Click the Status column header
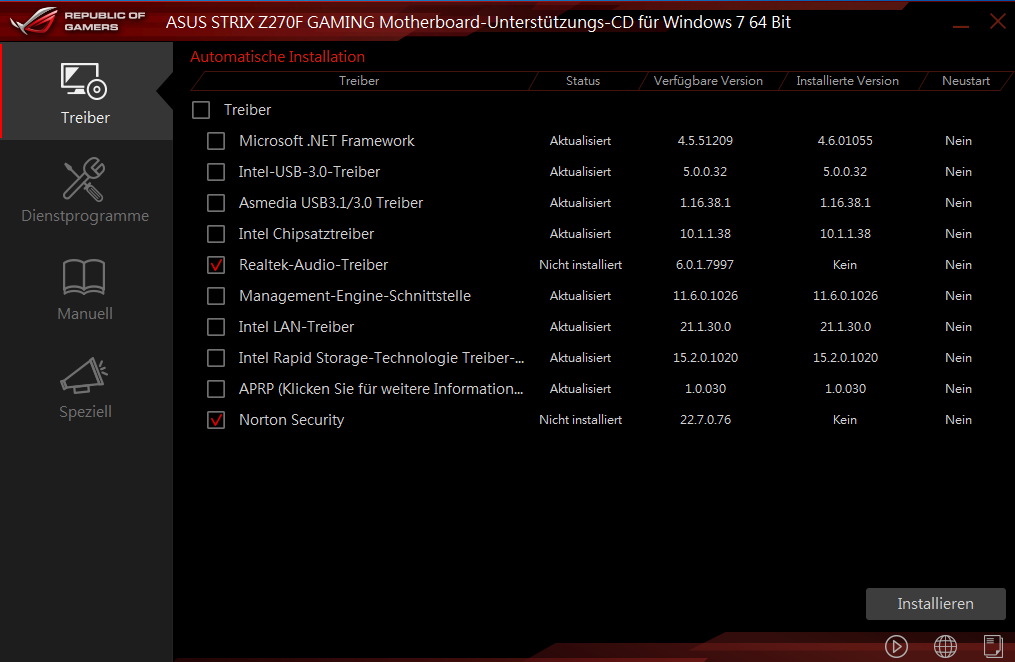1015x662 pixels. (x=583, y=81)
